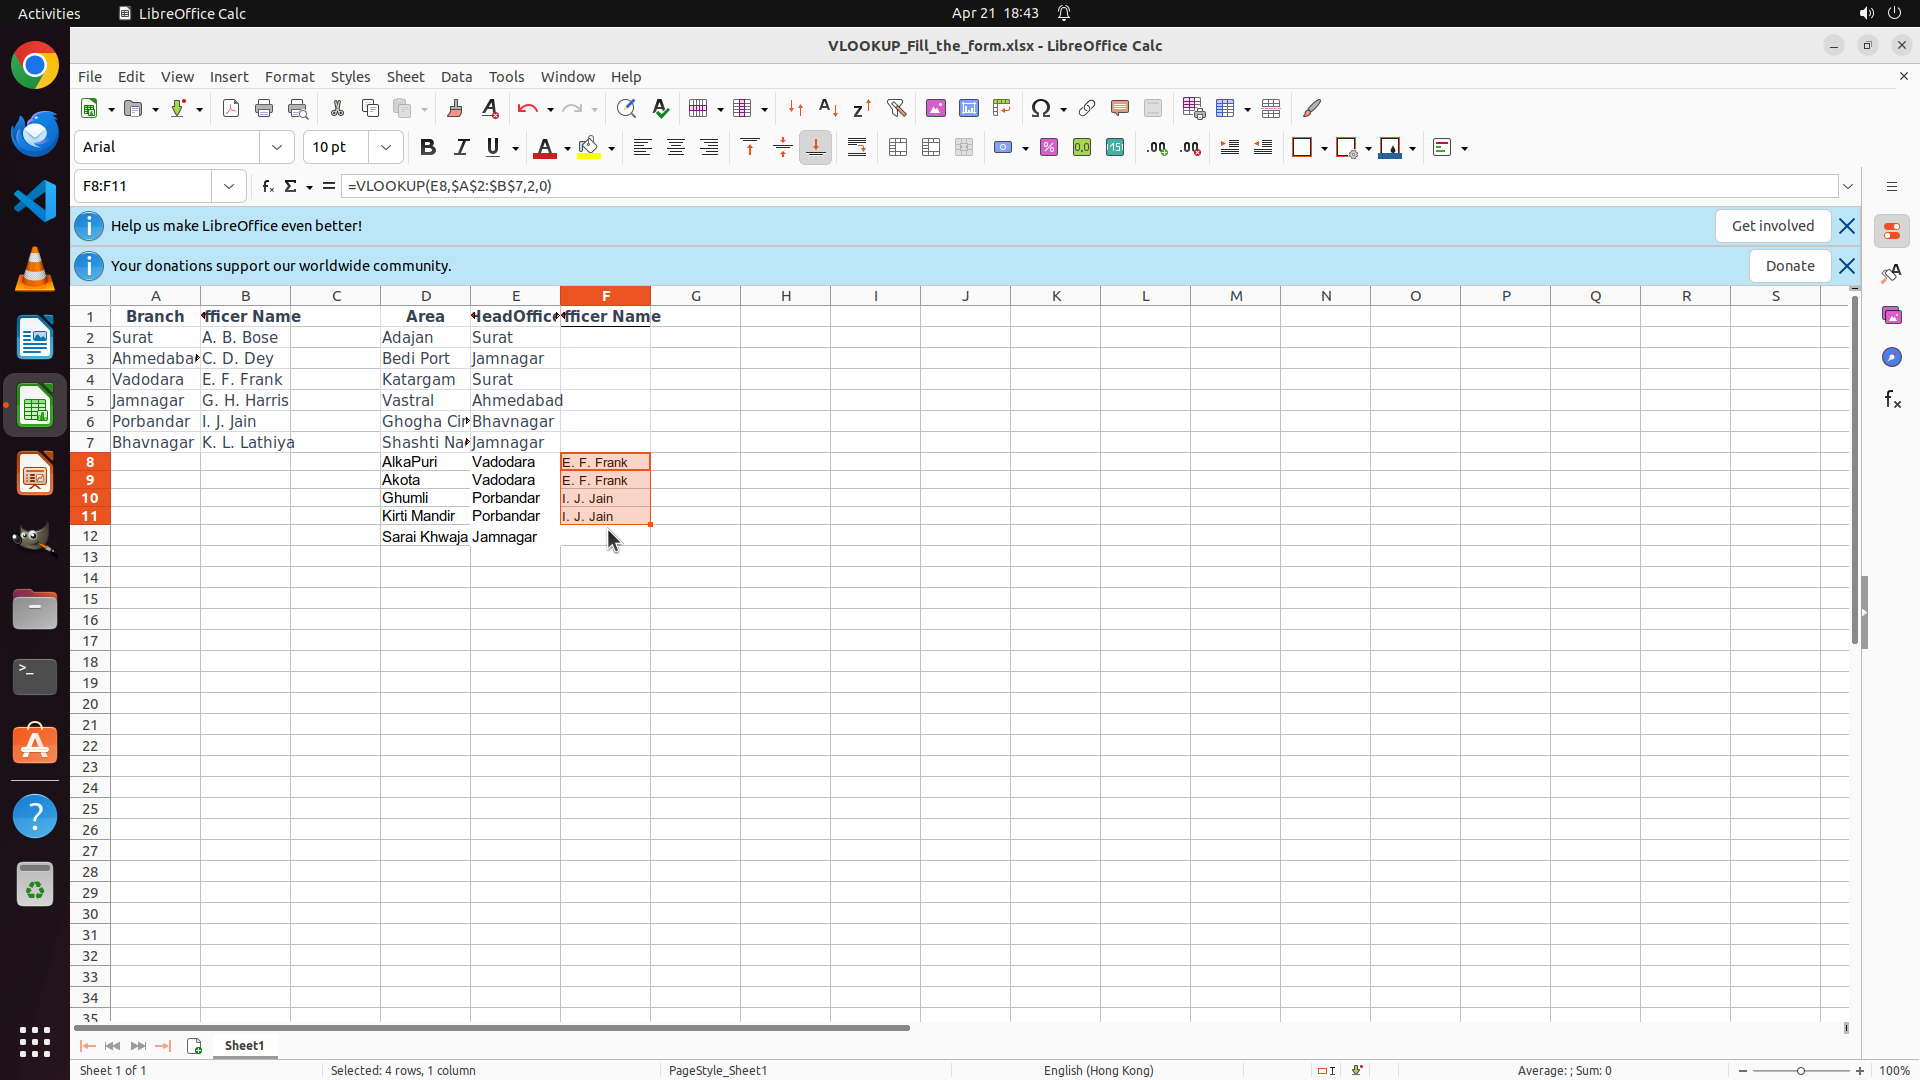The height and width of the screenshot is (1080, 1920).
Task: Open the font name dropdown
Action: pyautogui.click(x=277, y=147)
